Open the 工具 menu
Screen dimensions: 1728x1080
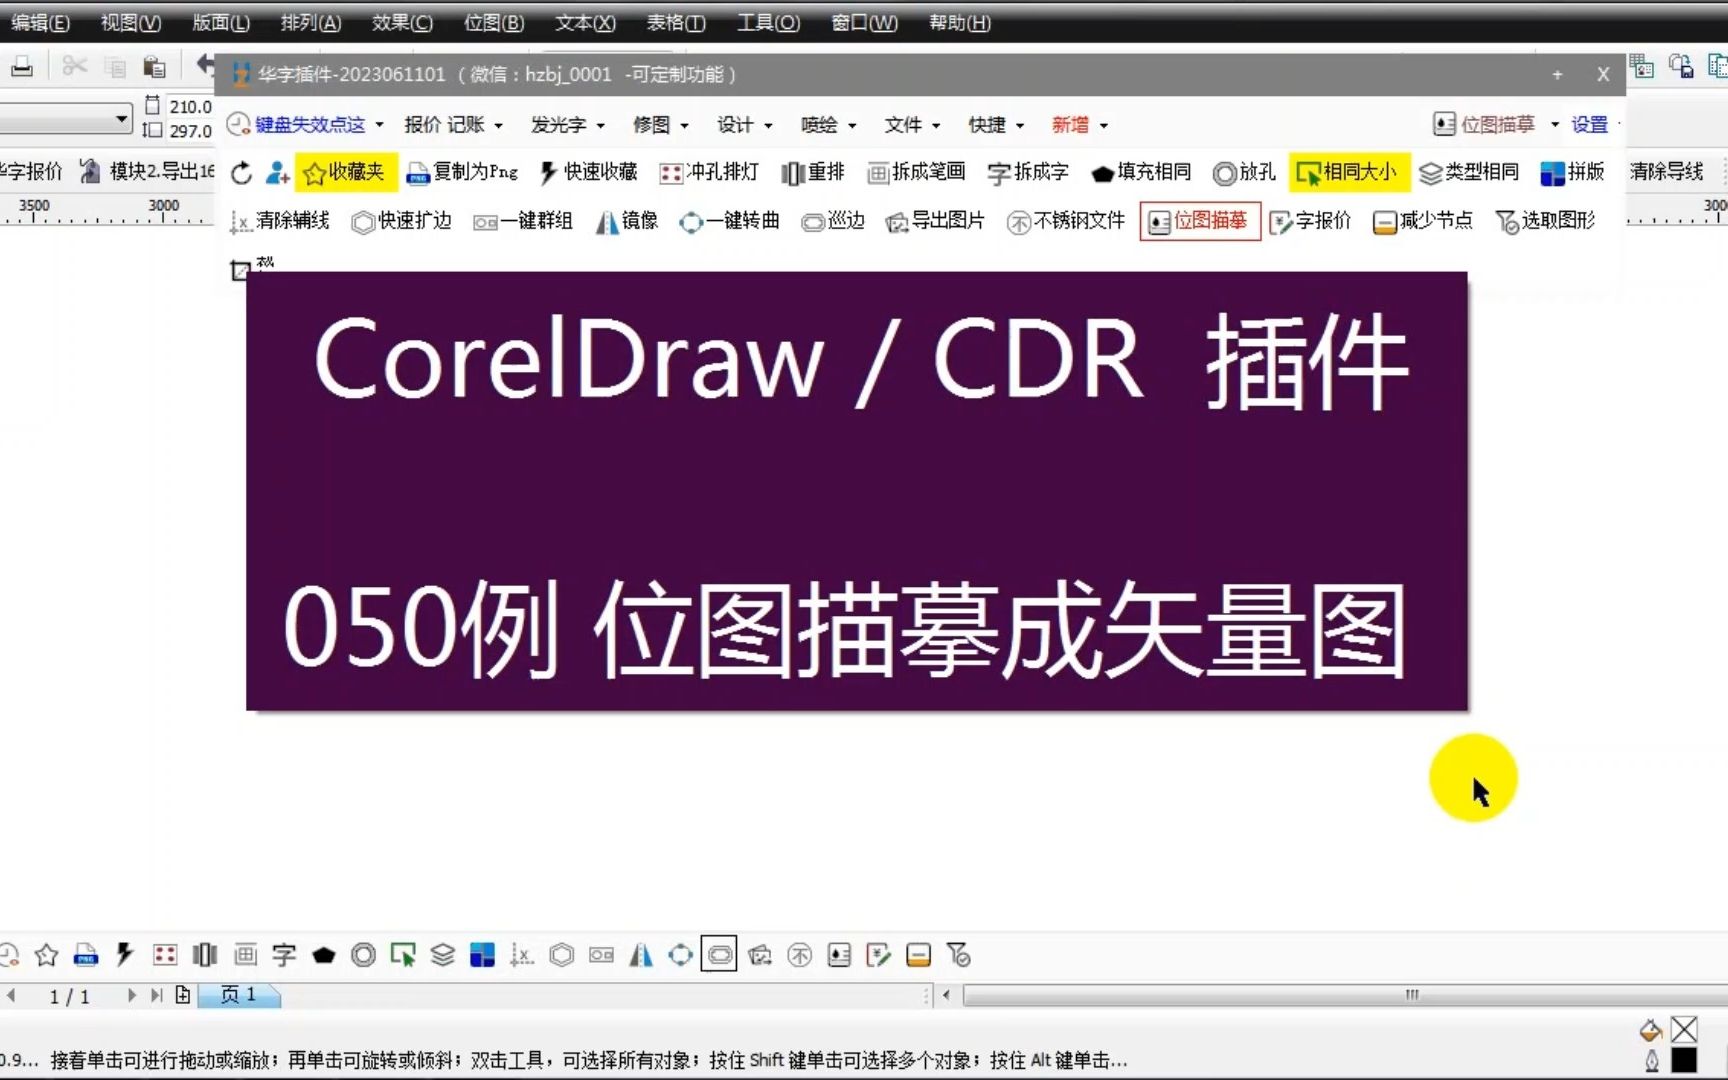click(x=767, y=22)
